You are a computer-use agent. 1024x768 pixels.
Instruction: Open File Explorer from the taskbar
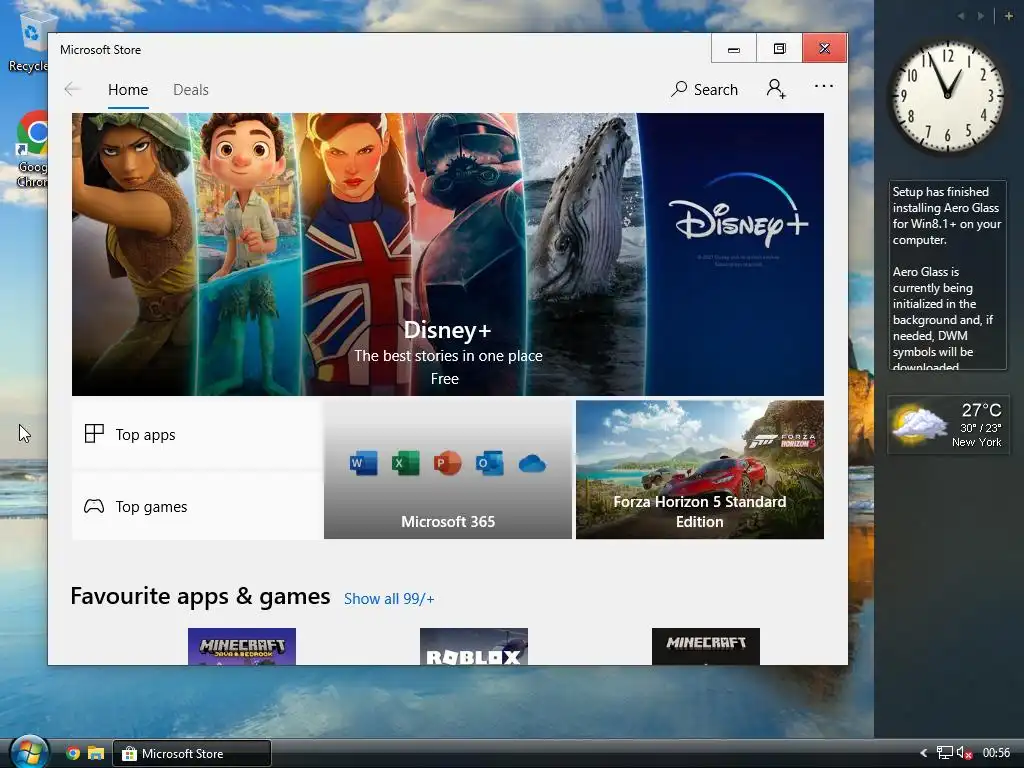click(96, 753)
